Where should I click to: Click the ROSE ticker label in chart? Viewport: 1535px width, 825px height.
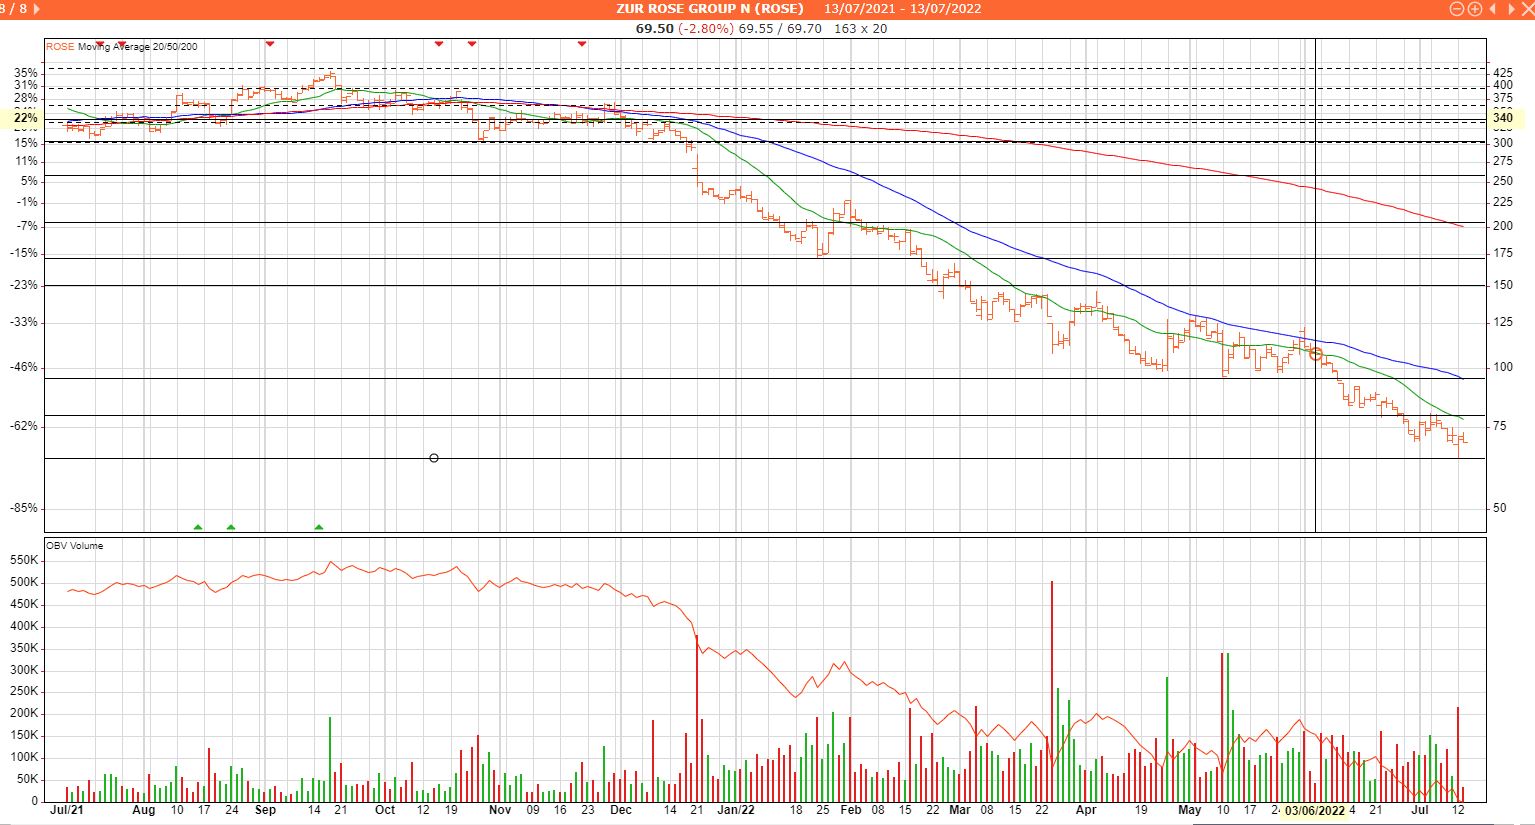click(x=60, y=47)
